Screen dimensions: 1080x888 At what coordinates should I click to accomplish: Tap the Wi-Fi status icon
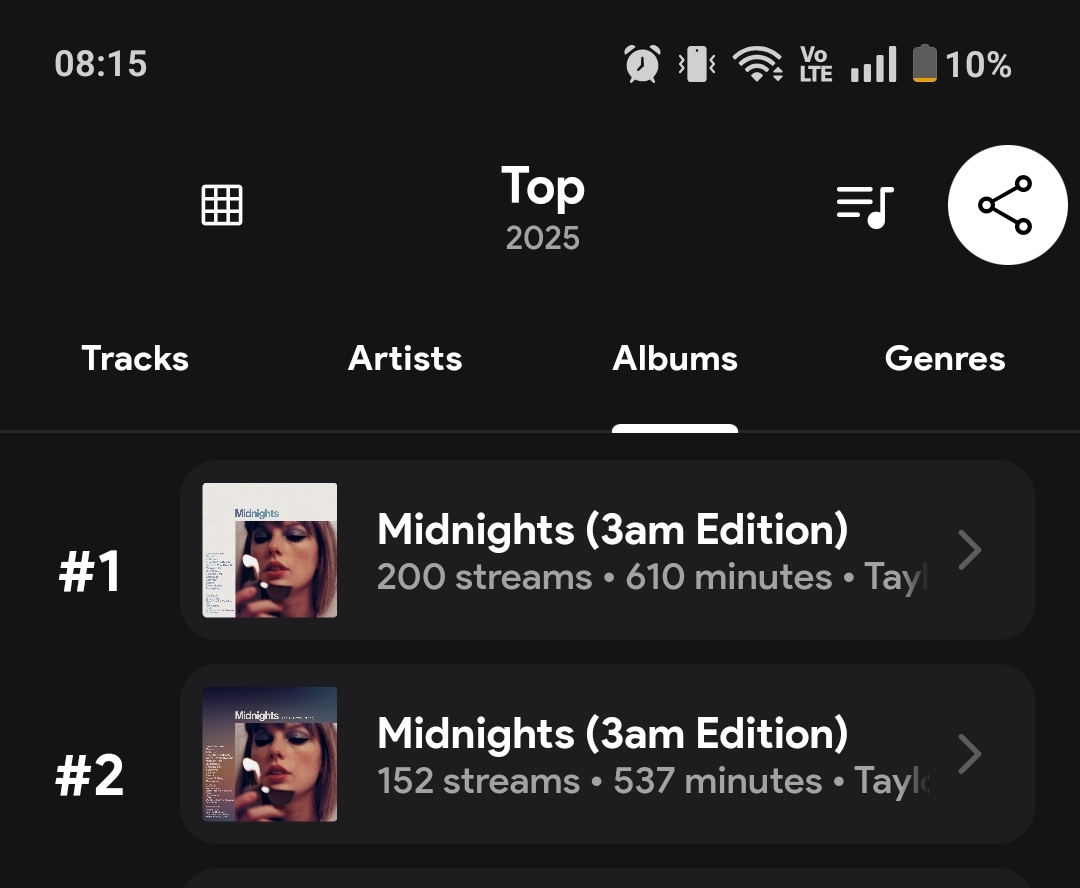point(757,65)
